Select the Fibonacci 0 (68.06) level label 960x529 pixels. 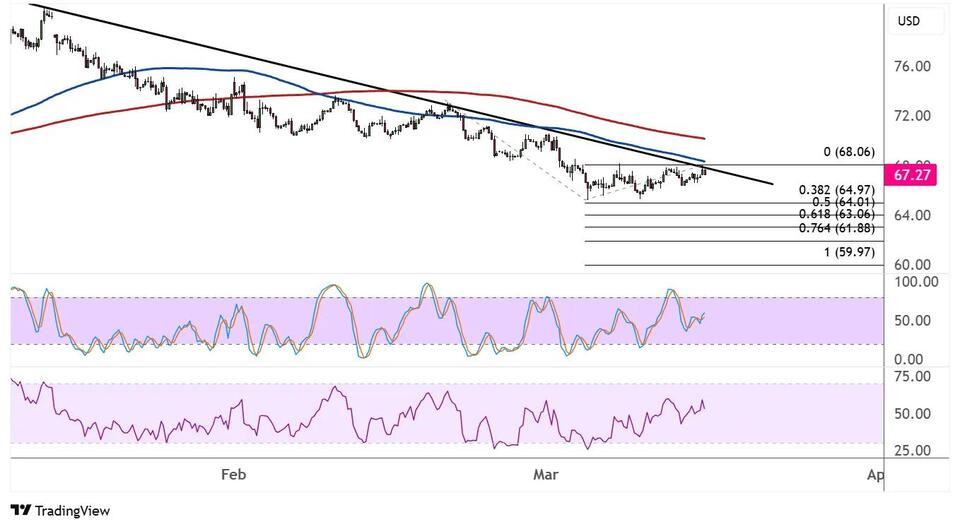pyautogui.click(x=849, y=152)
